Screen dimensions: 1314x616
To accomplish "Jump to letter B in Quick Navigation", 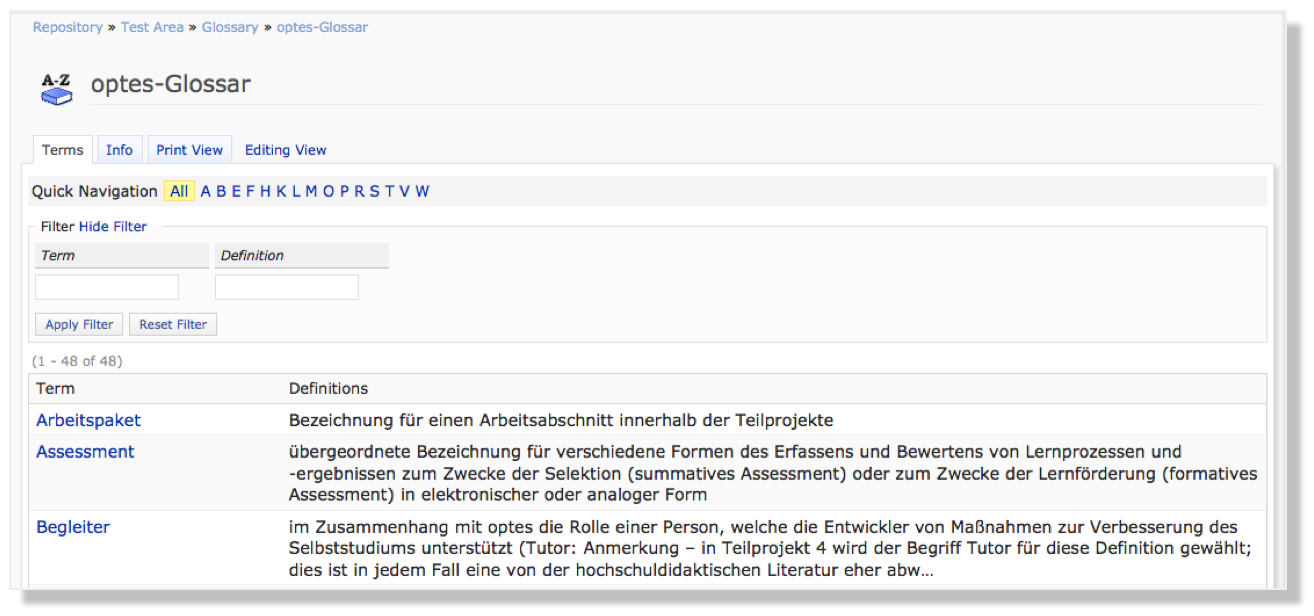I will (x=221, y=191).
